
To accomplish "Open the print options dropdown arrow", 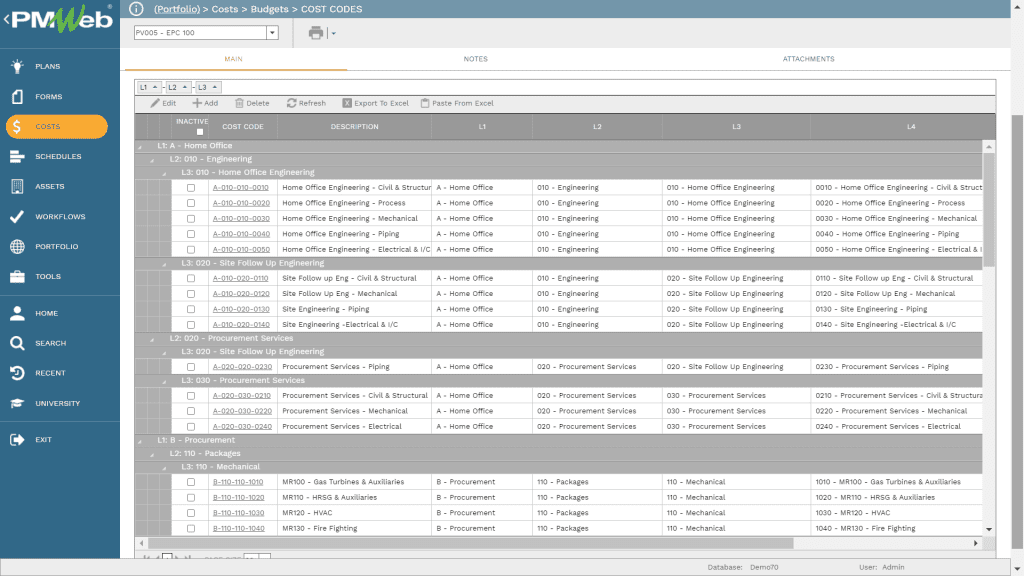I will 333,33.
